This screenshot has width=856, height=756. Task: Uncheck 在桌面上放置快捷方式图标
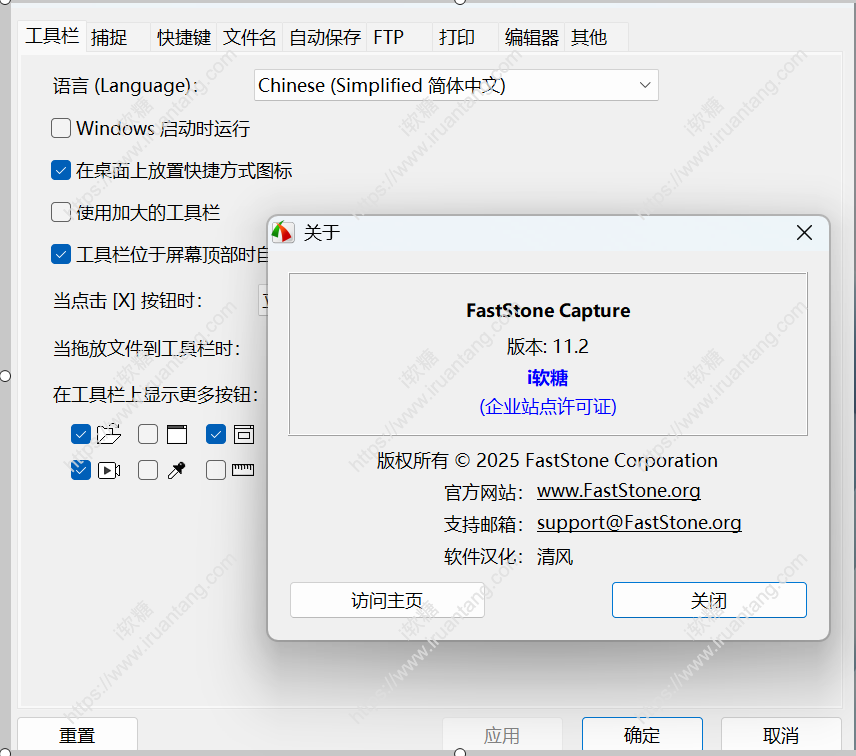61,170
